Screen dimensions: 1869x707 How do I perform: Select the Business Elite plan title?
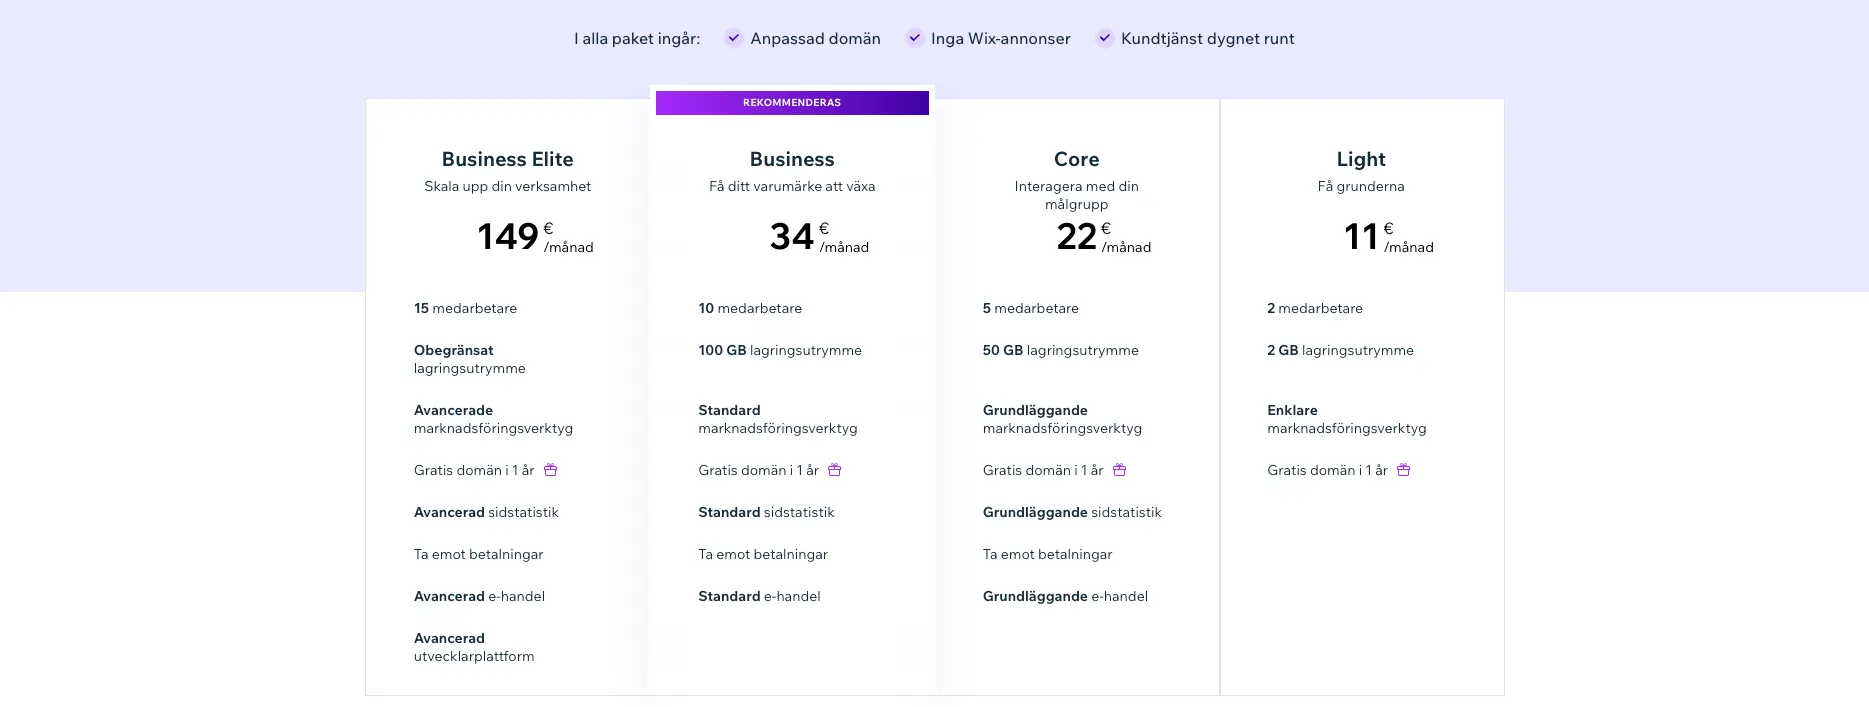click(x=508, y=159)
